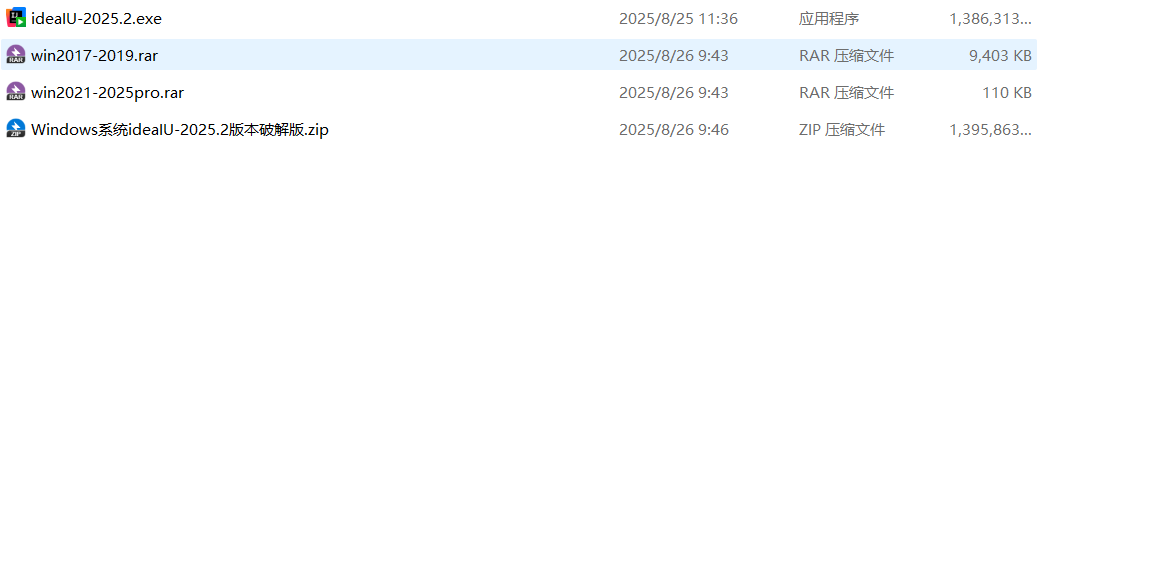Click date 2025/8/26 9:43 of win2021-2025pro.rar
Image resolution: width=1150 pixels, height=570 pixels.
[673, 92]
